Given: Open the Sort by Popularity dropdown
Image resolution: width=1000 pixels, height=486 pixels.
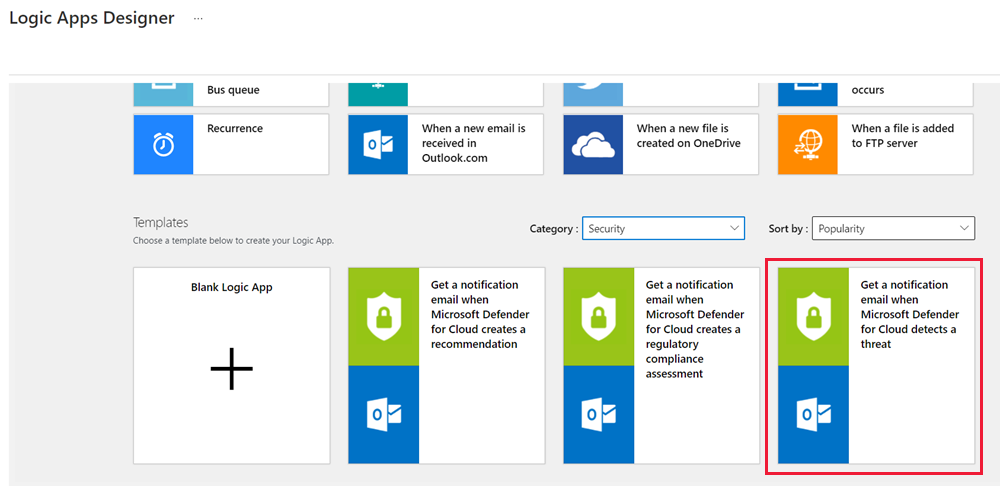Looking at the screenshot, I should (x=893, y=229).
